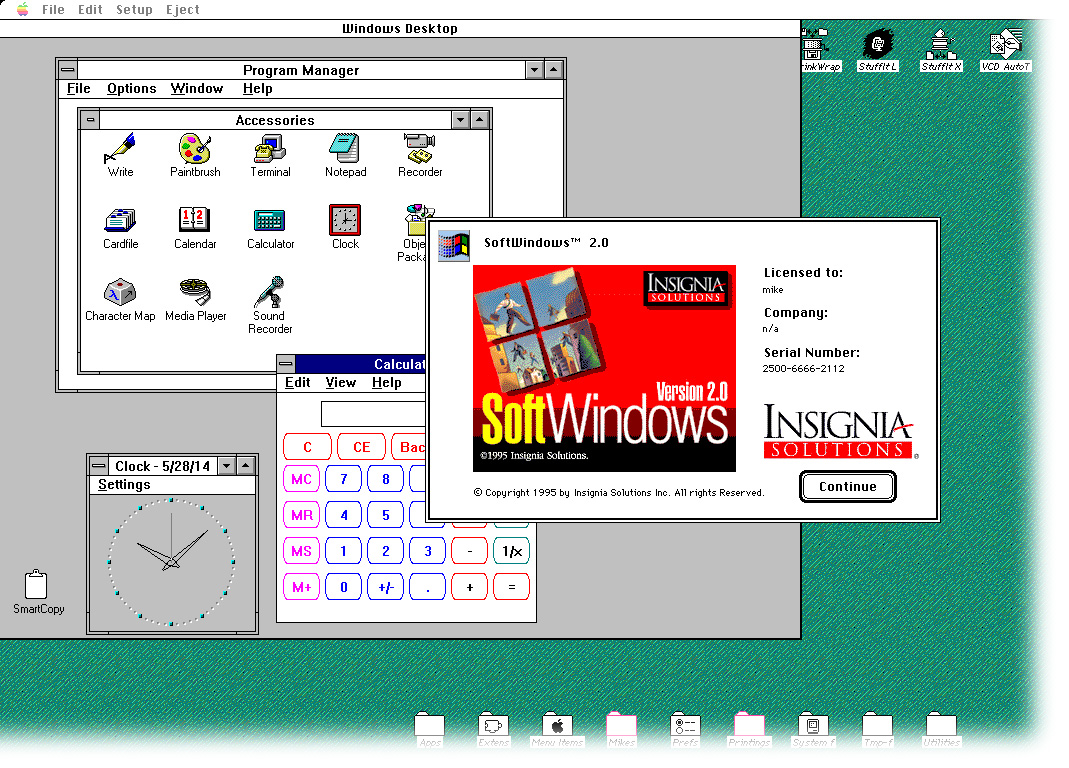Click the MR memory recall button
1069x768 pixels.
pos(301,515)
